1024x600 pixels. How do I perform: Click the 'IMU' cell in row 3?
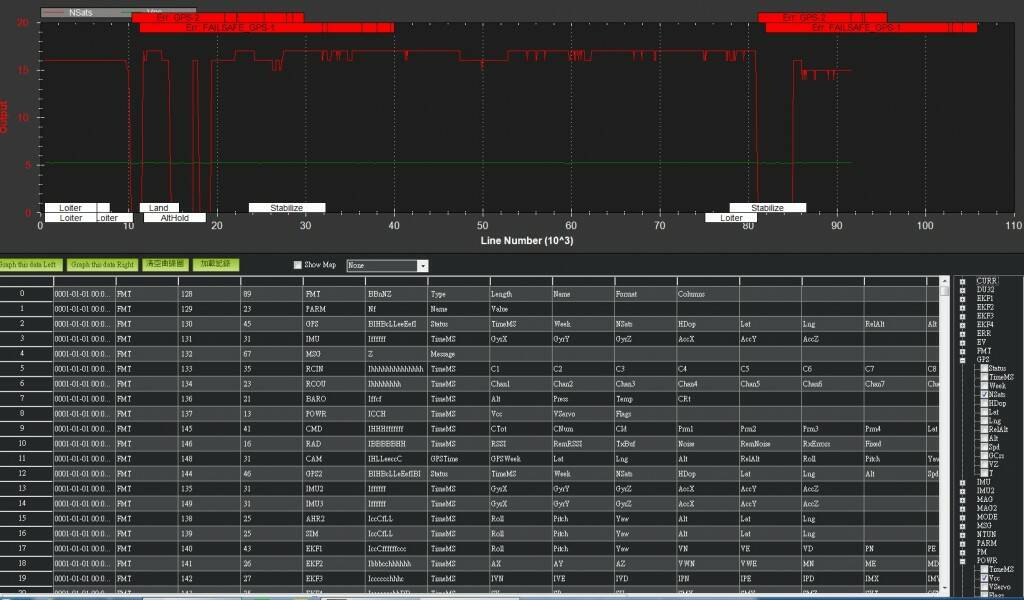pos(333,339)
